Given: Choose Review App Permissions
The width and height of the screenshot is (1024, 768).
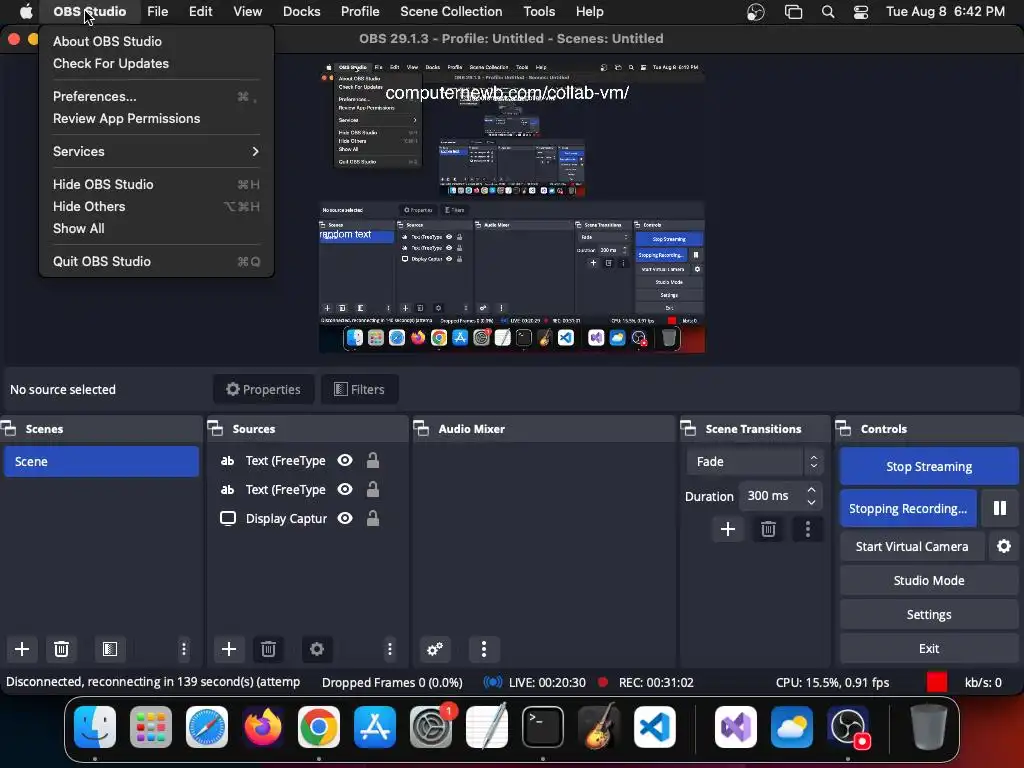Looking at the screenshot, I should pyautogui.click(x=156, y=119).
